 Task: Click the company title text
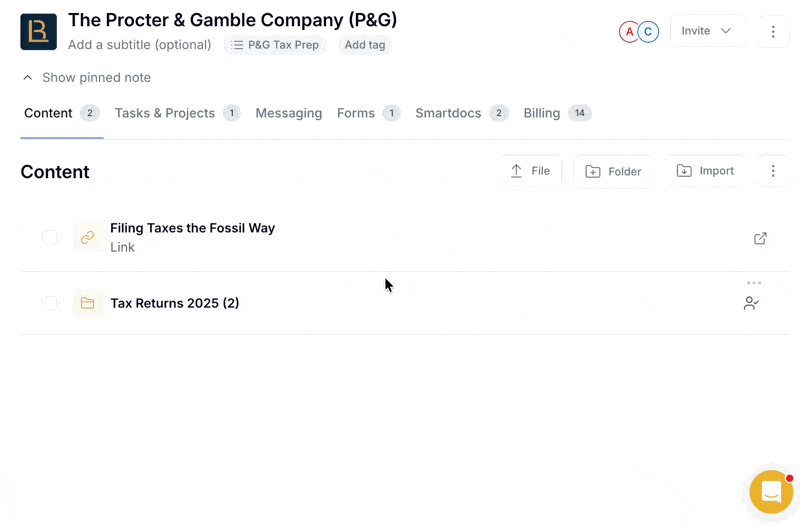[233, 20]
